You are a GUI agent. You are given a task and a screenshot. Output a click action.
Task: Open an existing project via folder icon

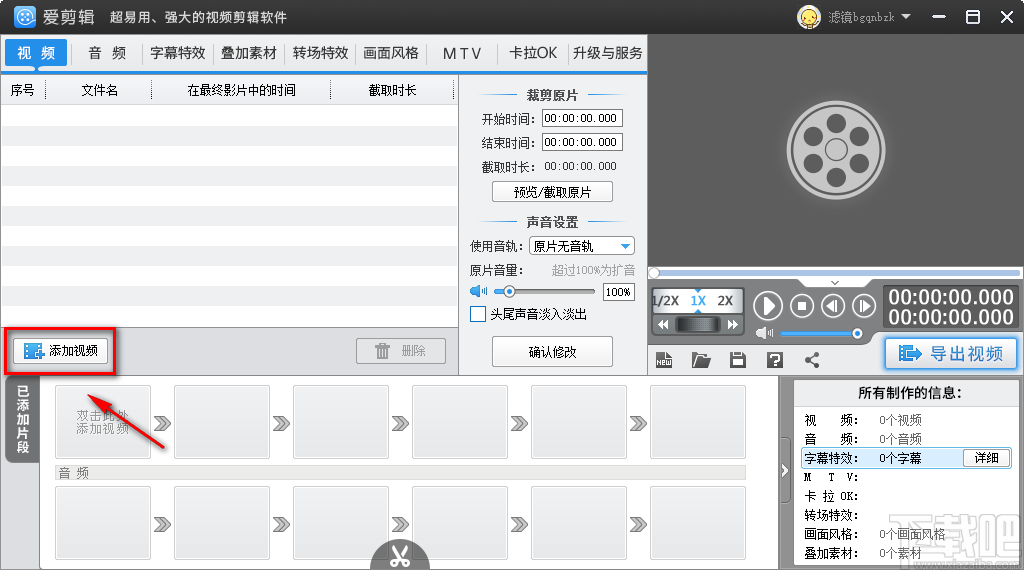701,360
